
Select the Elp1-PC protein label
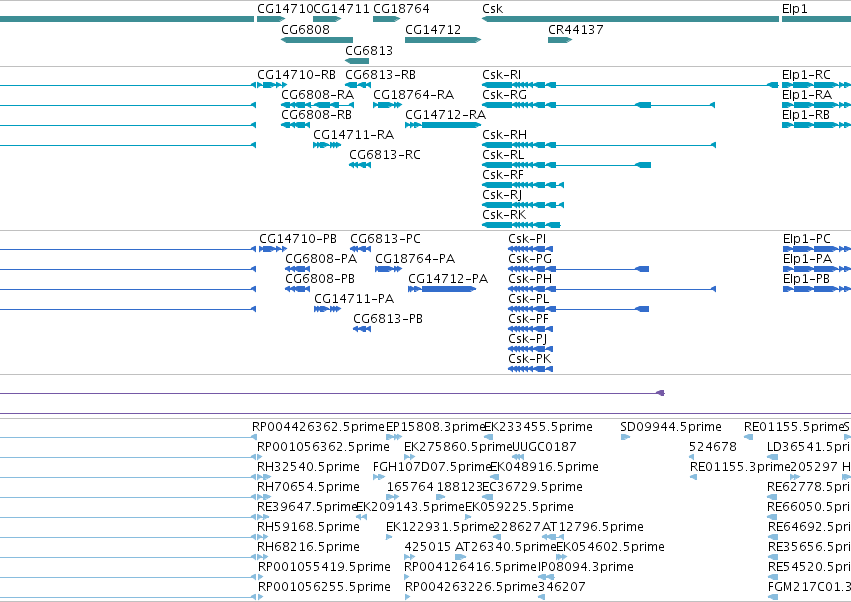point(806,239)
